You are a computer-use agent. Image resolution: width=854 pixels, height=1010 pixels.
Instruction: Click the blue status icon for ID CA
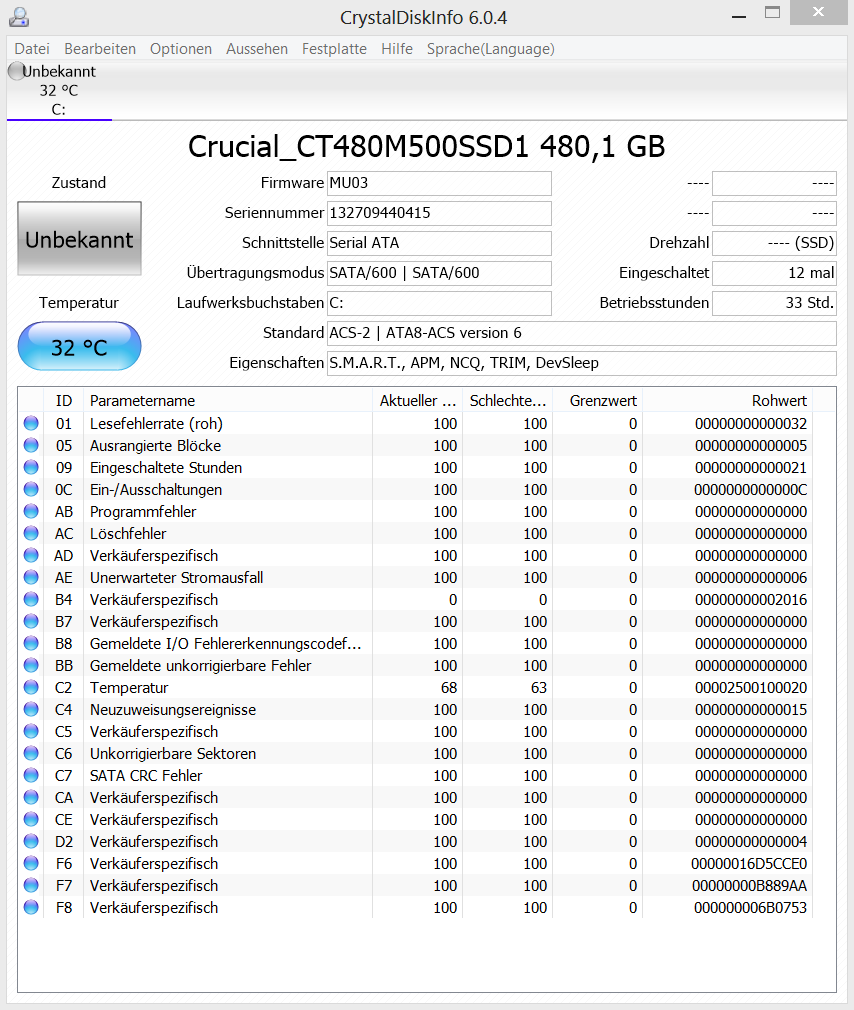[x=31, y=797]
